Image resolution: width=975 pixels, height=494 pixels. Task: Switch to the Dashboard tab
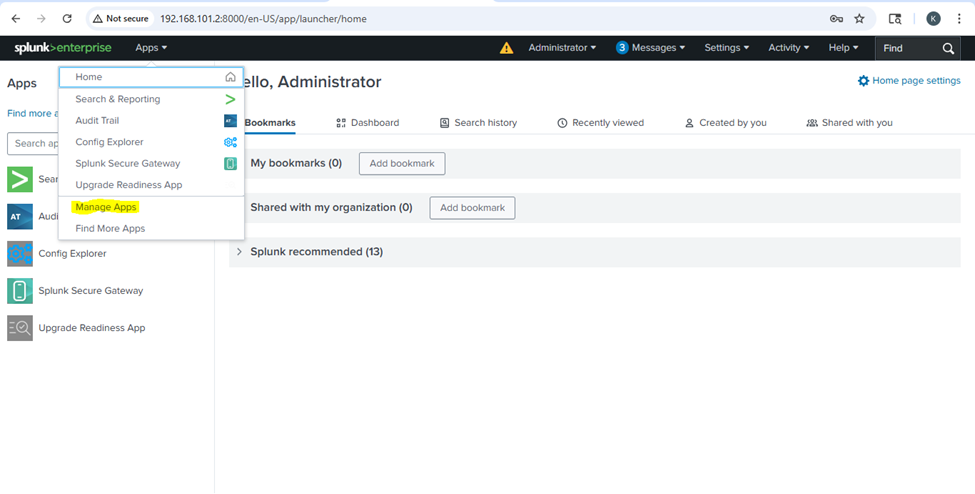[x=367, y=123]
